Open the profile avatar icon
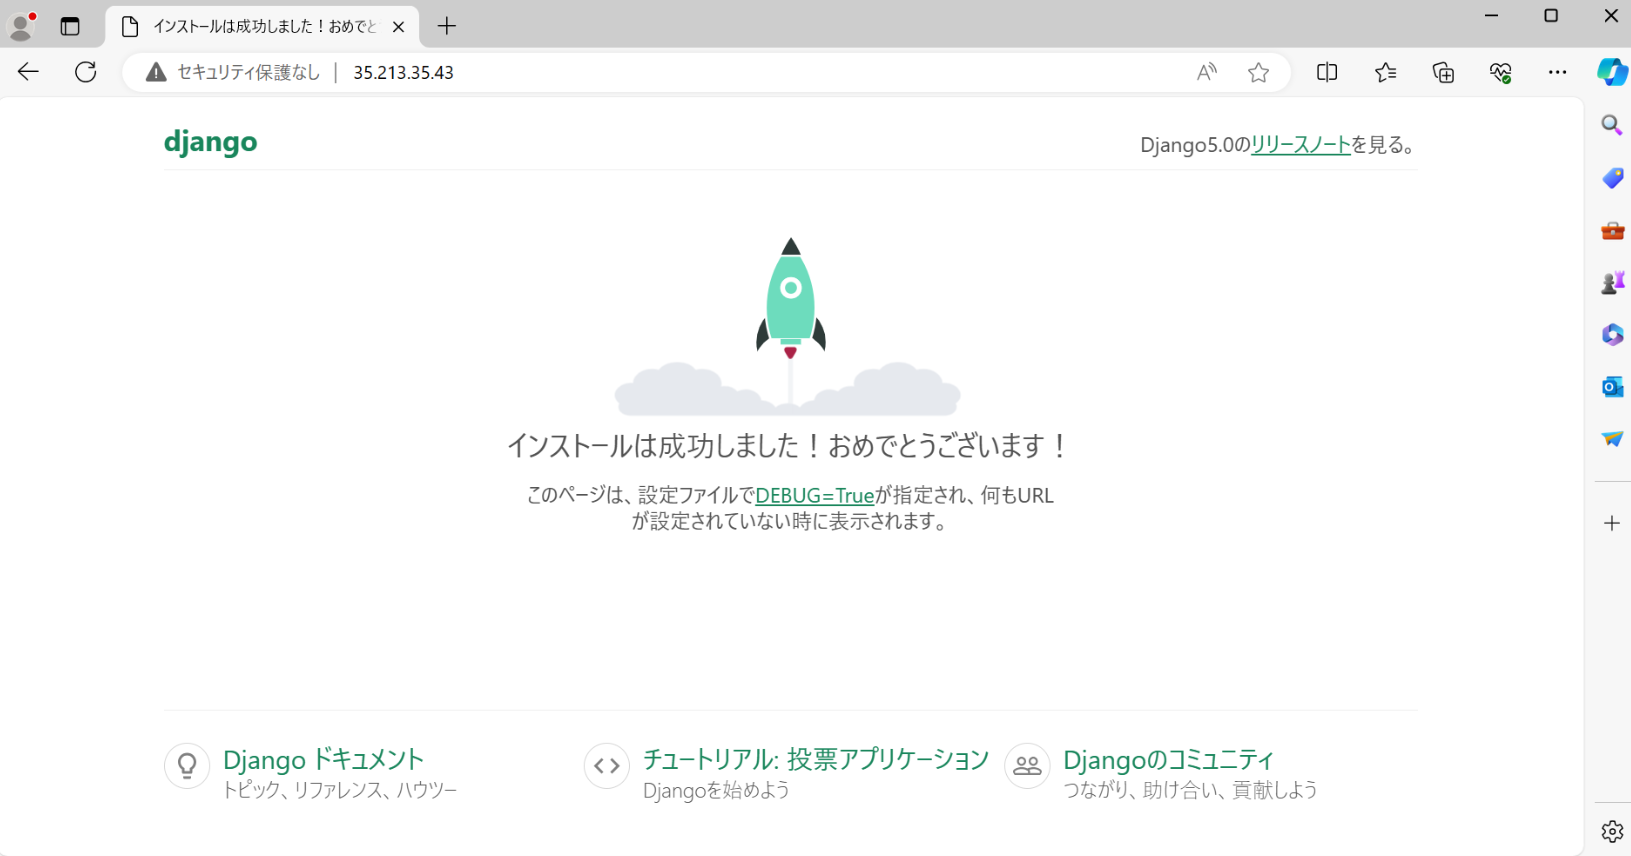Image resolution: width=1631 pixels, height=856 pixels. click(x=22, y=26)
